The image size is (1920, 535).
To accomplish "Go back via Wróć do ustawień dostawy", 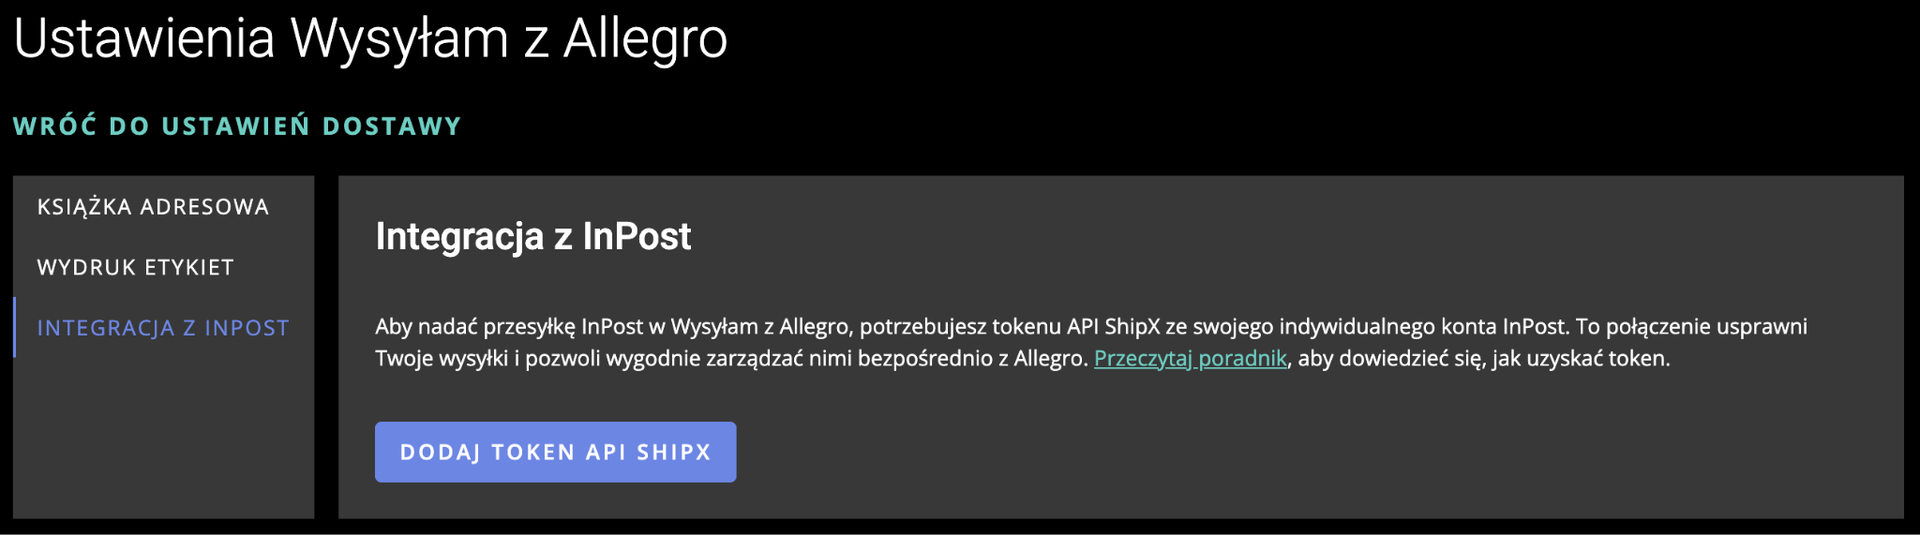I will pos(237,126).
